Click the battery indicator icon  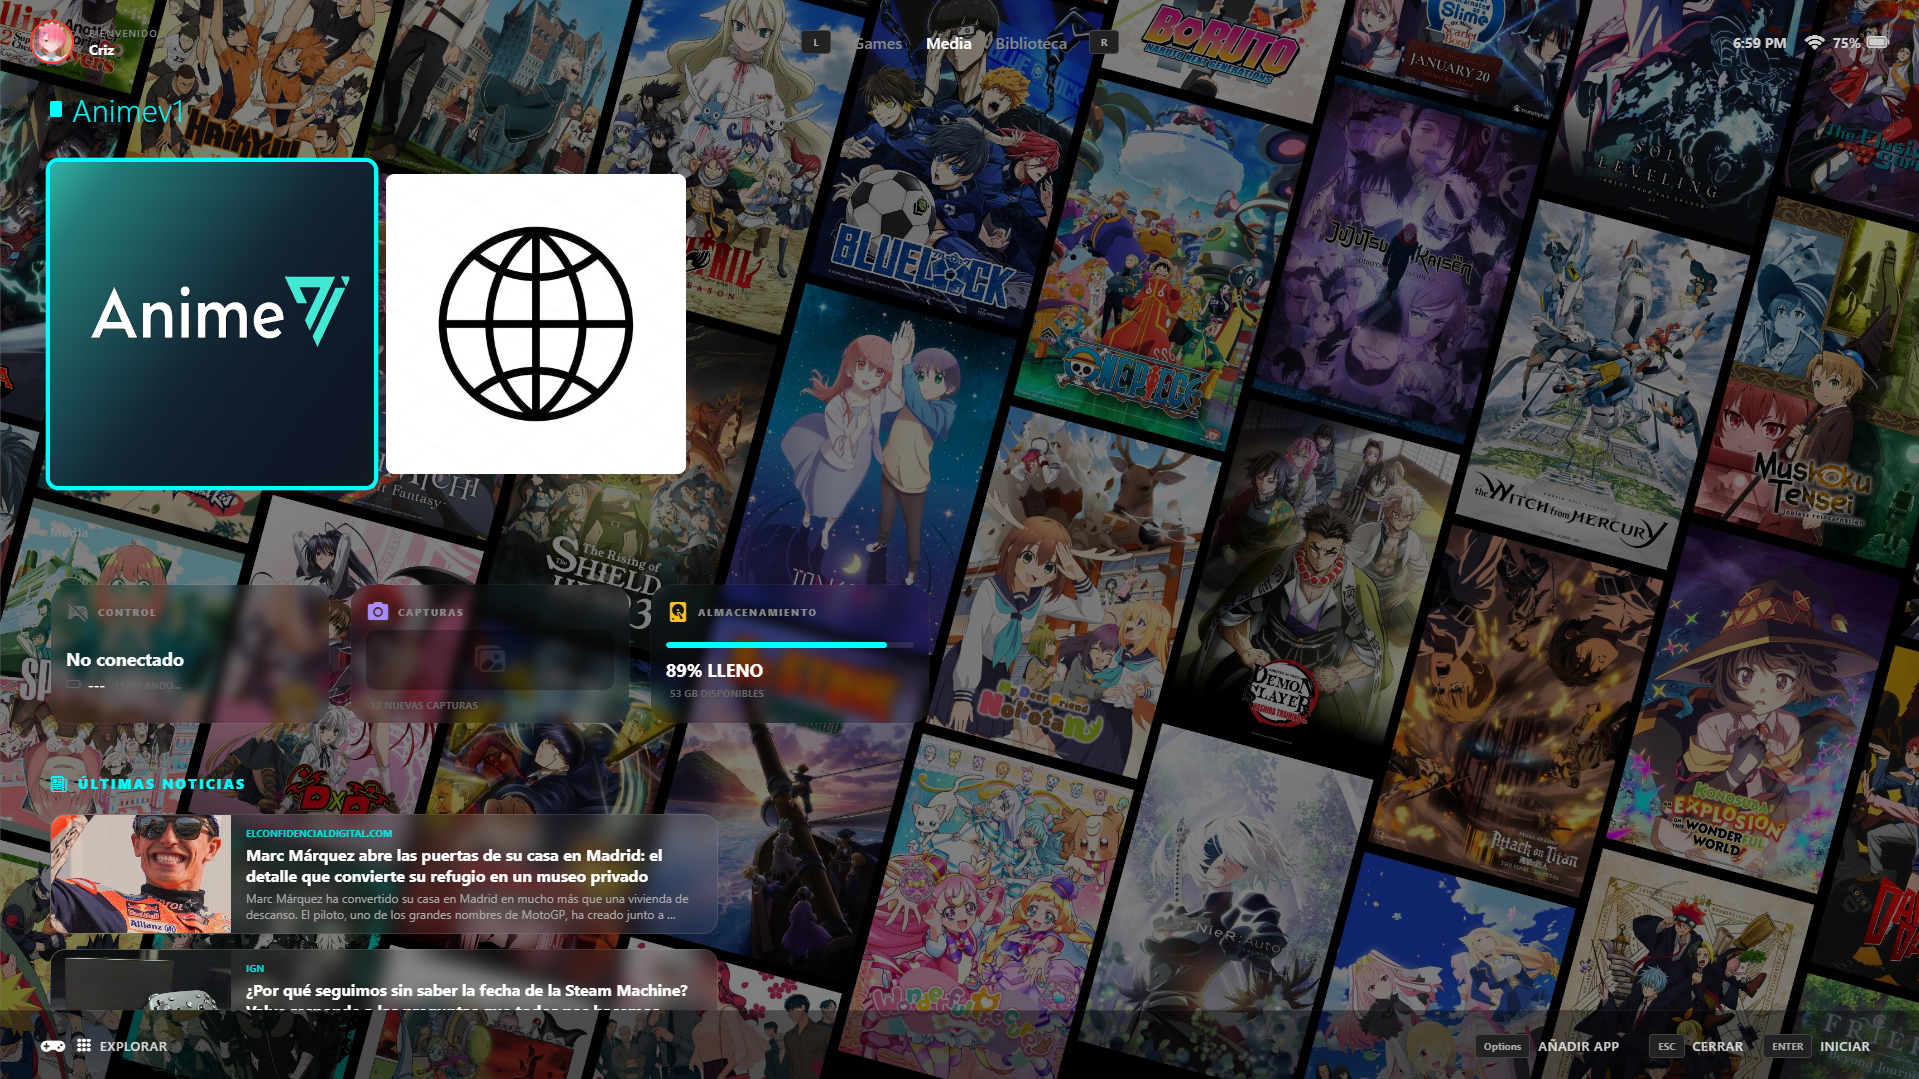1877,42
